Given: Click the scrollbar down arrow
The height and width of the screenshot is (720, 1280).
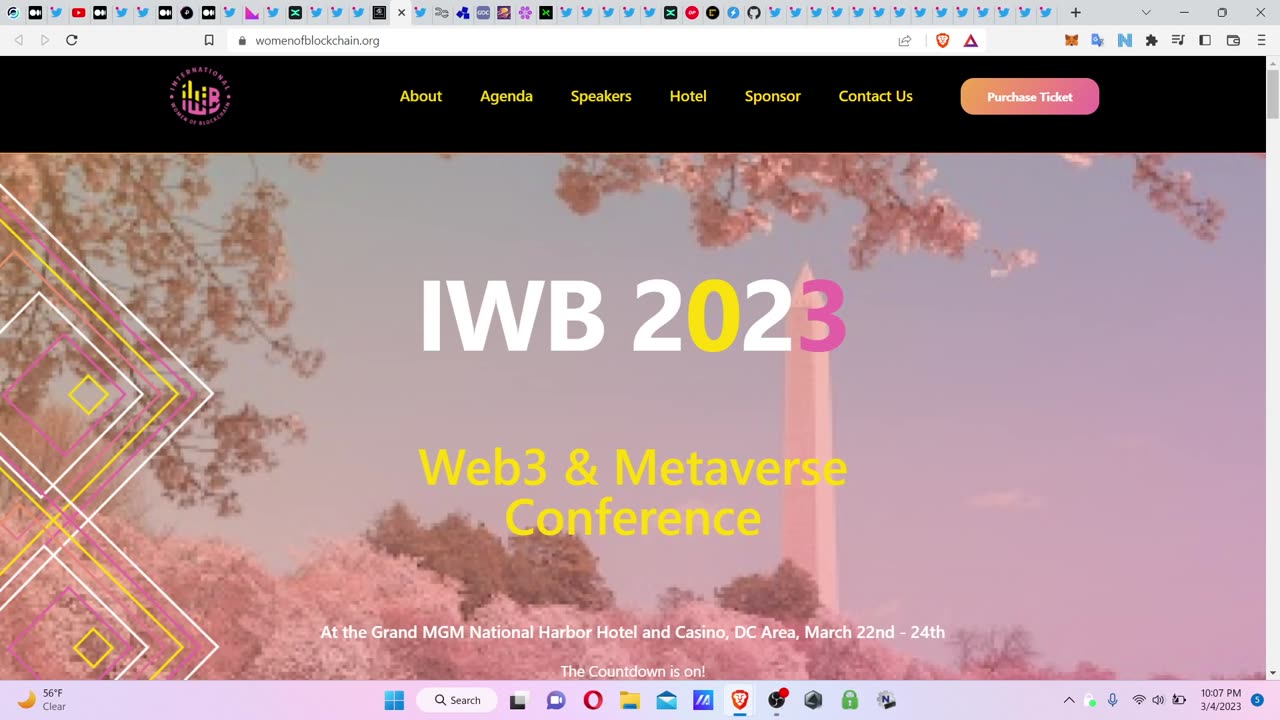Looking at the screenshot, I should pyautogui.click(x=1273, y=673).
